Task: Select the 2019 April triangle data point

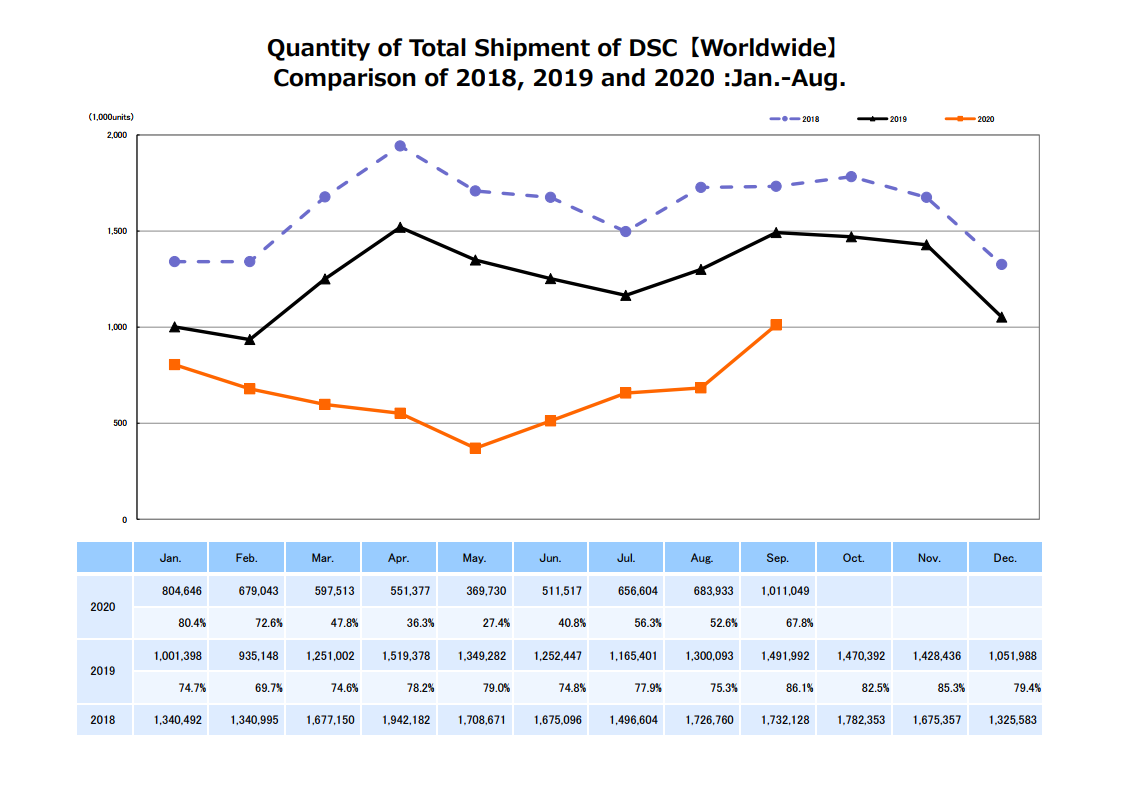Action: [x=400, y=228]
